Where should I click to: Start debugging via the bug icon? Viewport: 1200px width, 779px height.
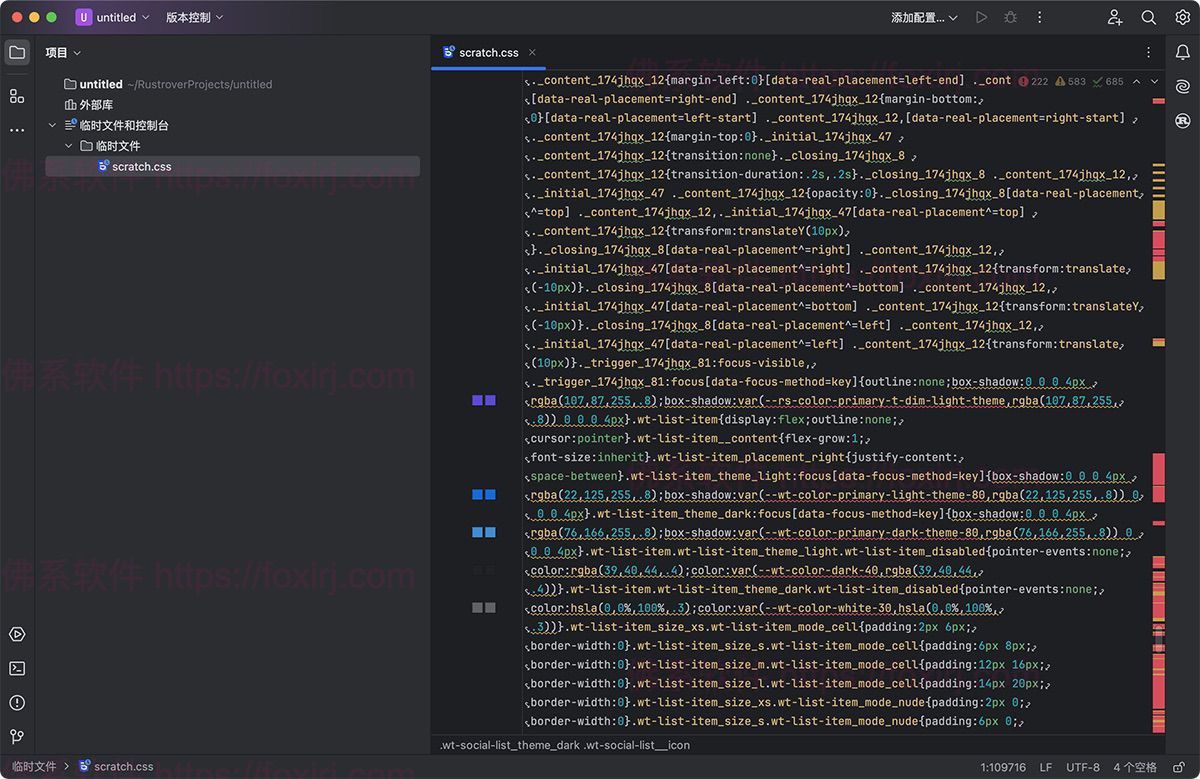coord(1010,17)
